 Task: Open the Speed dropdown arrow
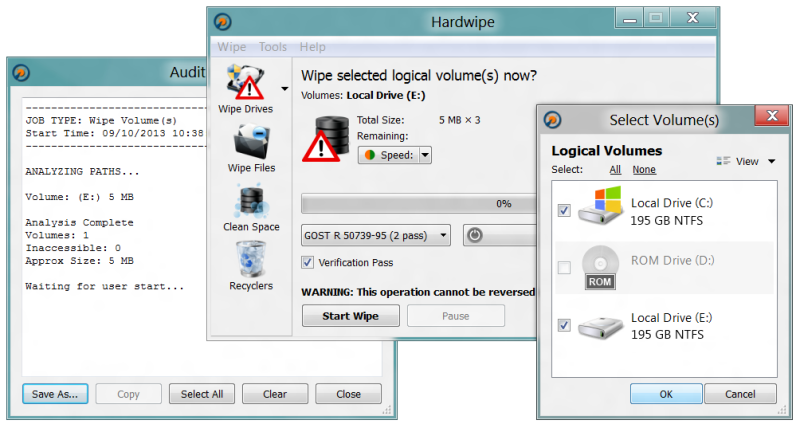click(x=425, y=155)
